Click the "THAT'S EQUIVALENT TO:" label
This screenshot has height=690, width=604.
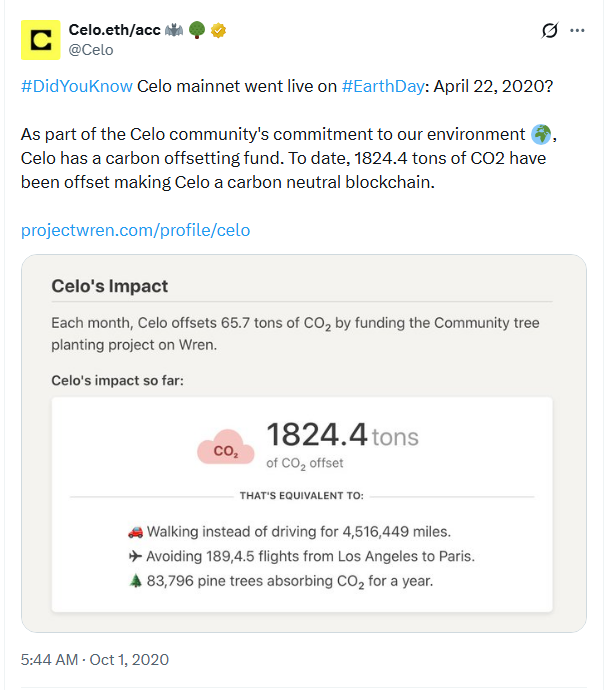(302, 495)
